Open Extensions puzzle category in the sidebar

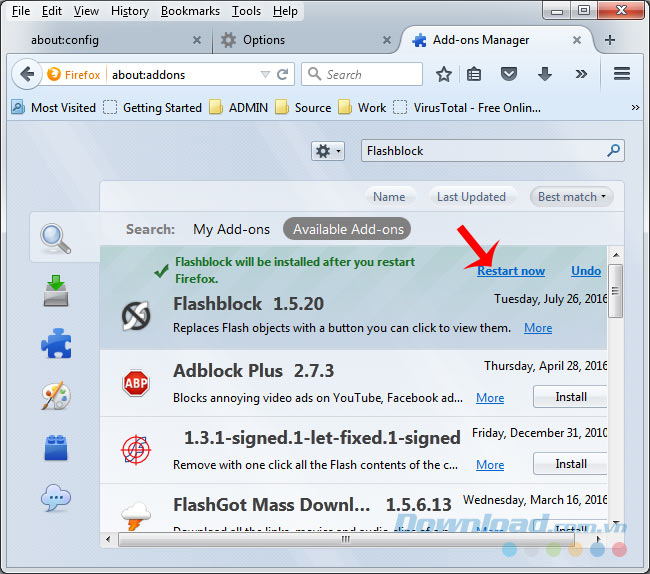click(56, 343)
